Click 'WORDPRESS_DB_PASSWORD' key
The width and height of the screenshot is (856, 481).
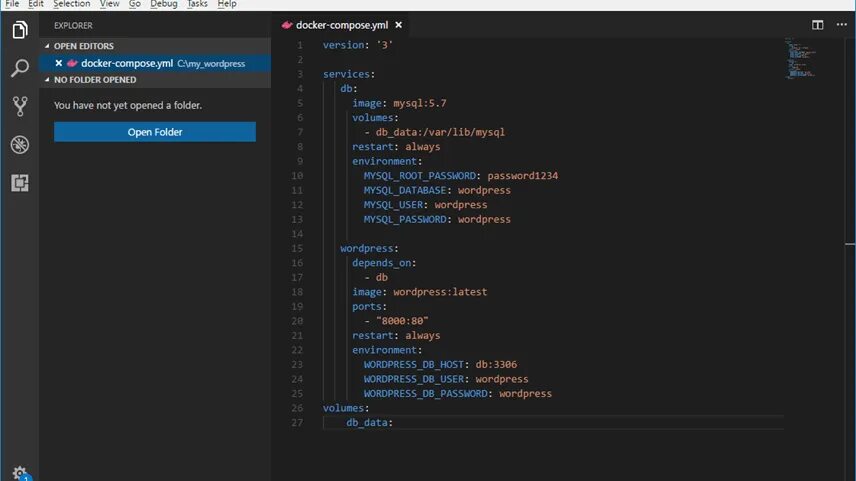click(425, 394)
